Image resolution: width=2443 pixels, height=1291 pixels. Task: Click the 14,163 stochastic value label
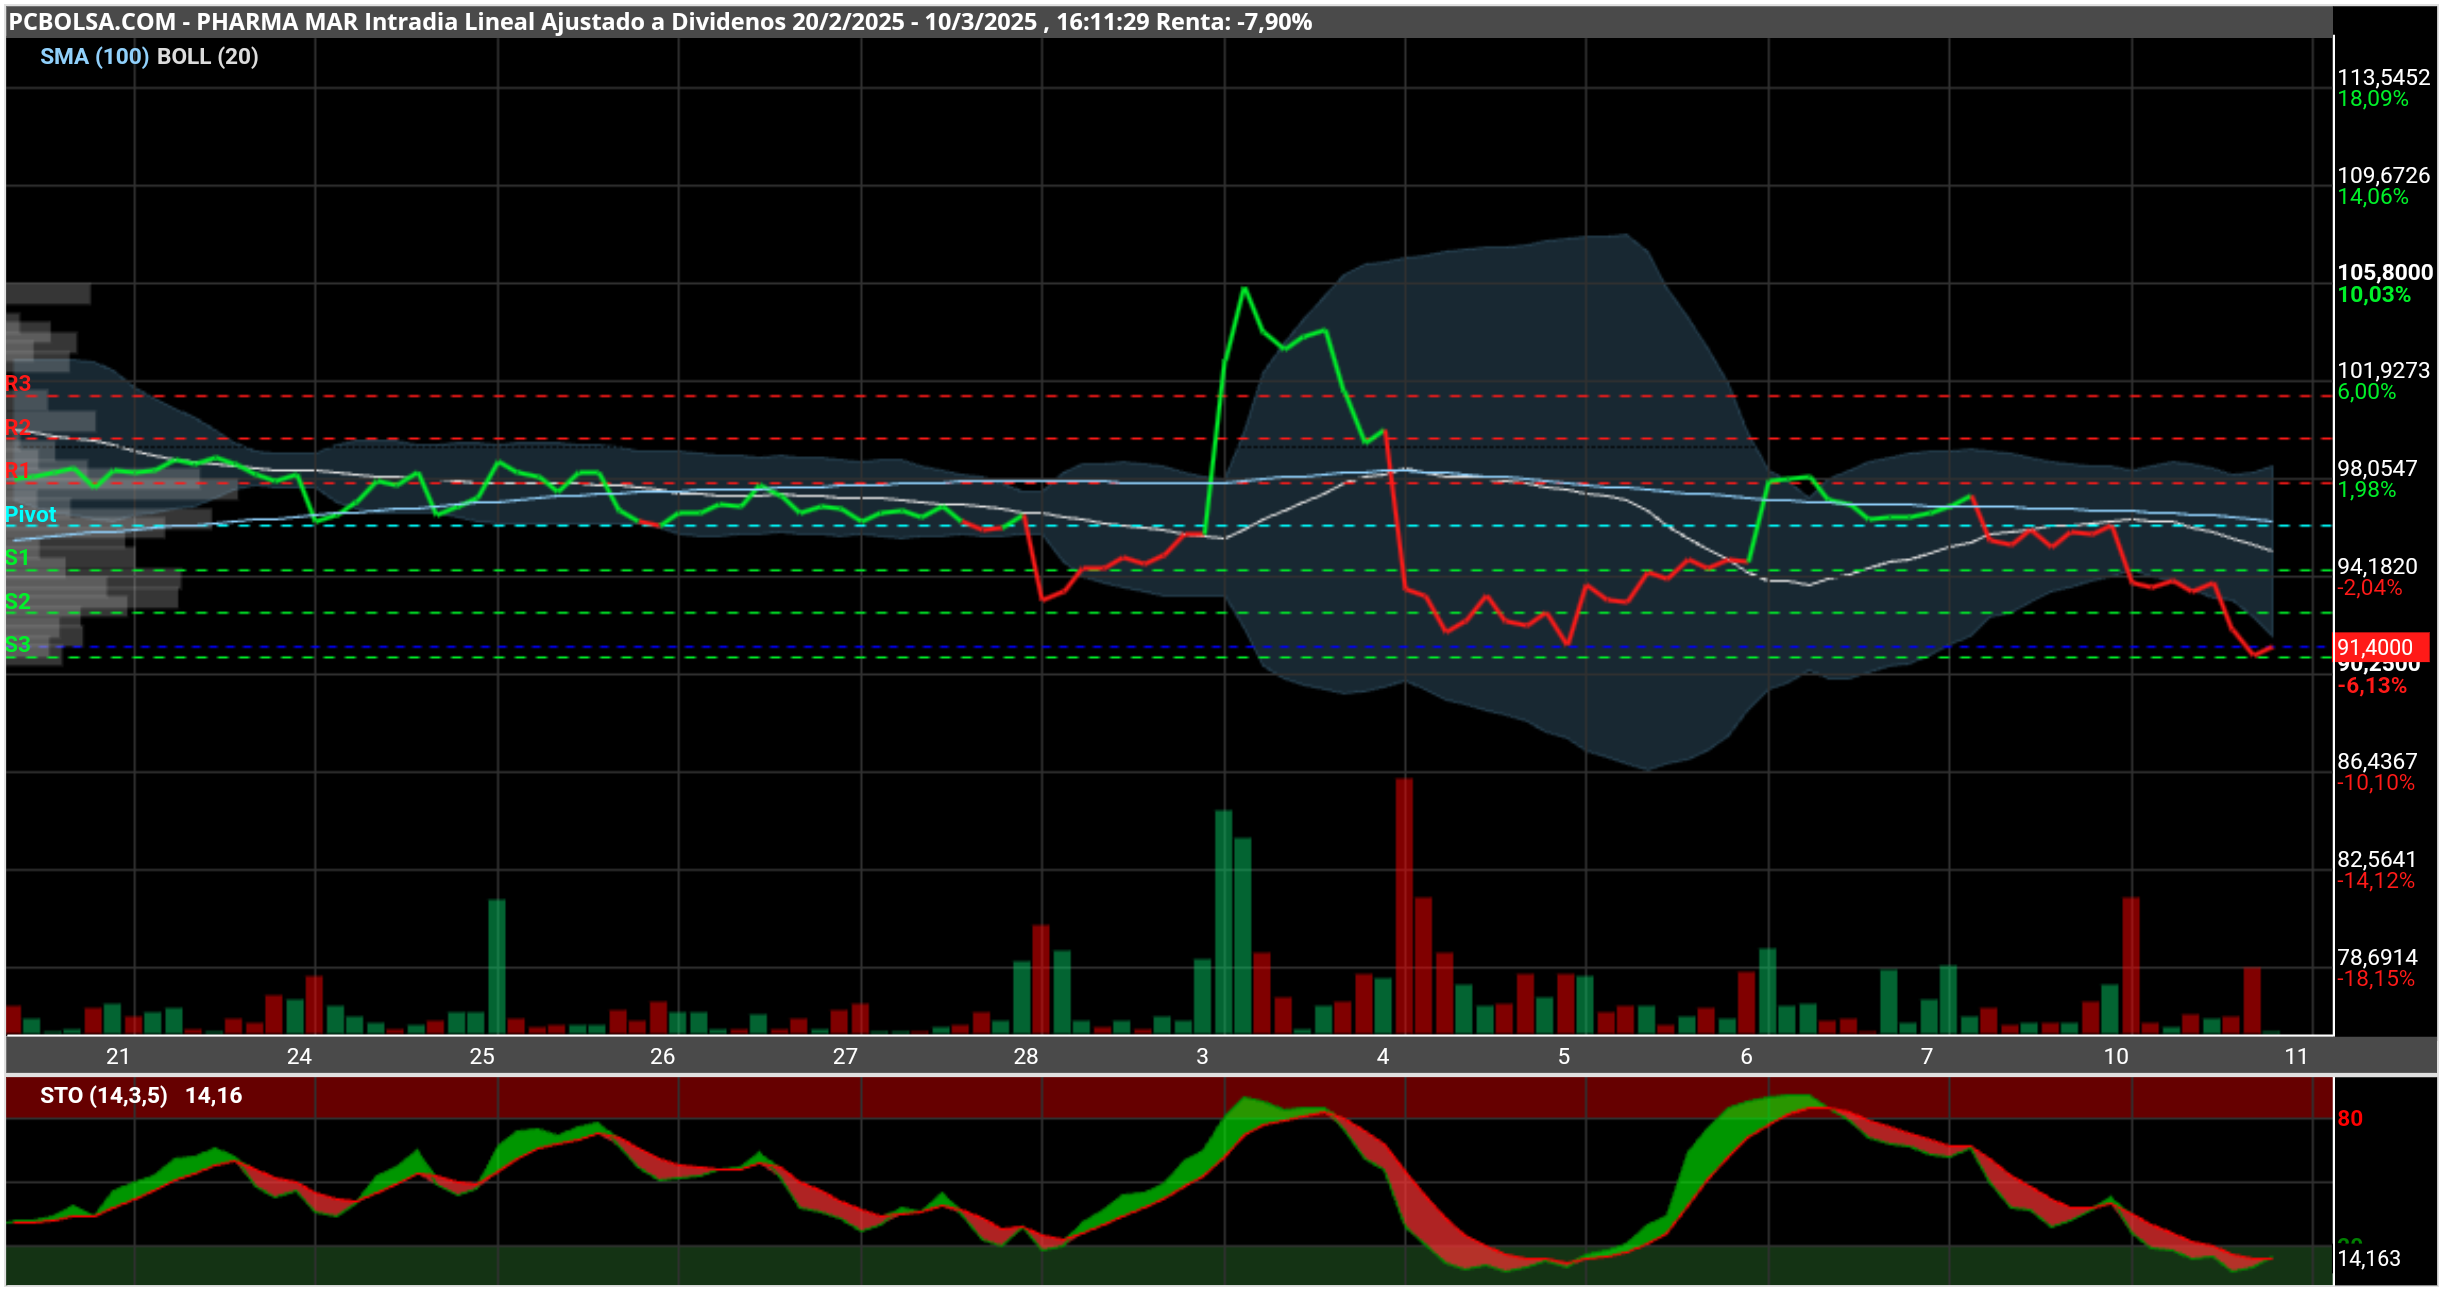2369,1259
